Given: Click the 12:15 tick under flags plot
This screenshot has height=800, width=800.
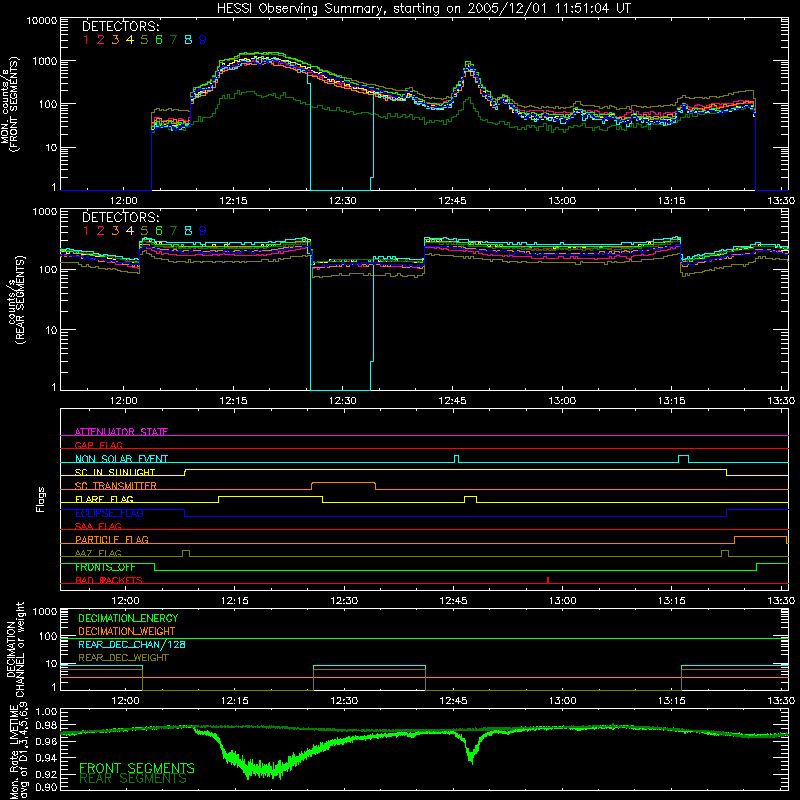Looking at the screenshot, I should pyautogui.click(x=235, y=601).
